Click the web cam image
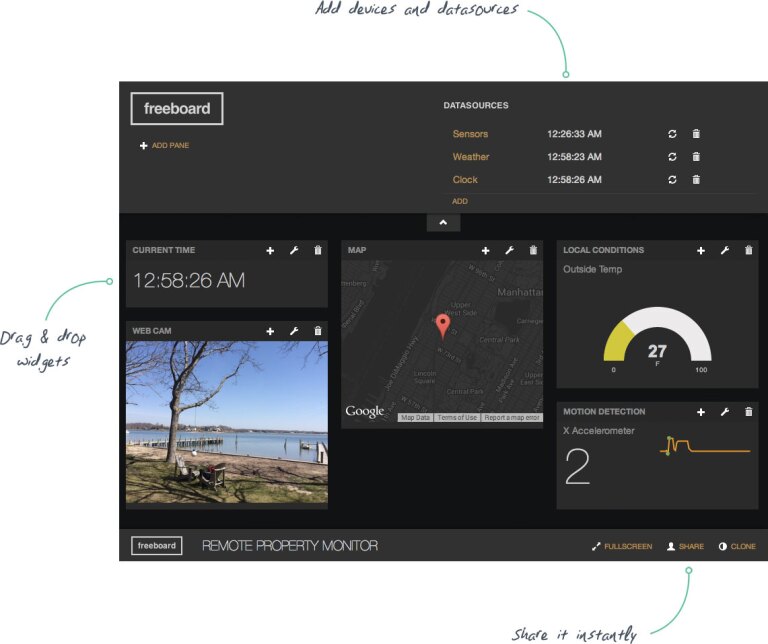 pos(227,422)
